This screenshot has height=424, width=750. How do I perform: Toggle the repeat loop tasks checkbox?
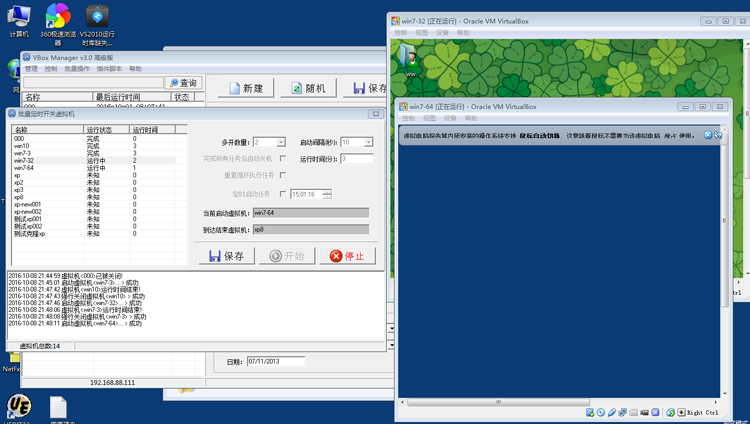pyautogui.click(x=283, y=175)
